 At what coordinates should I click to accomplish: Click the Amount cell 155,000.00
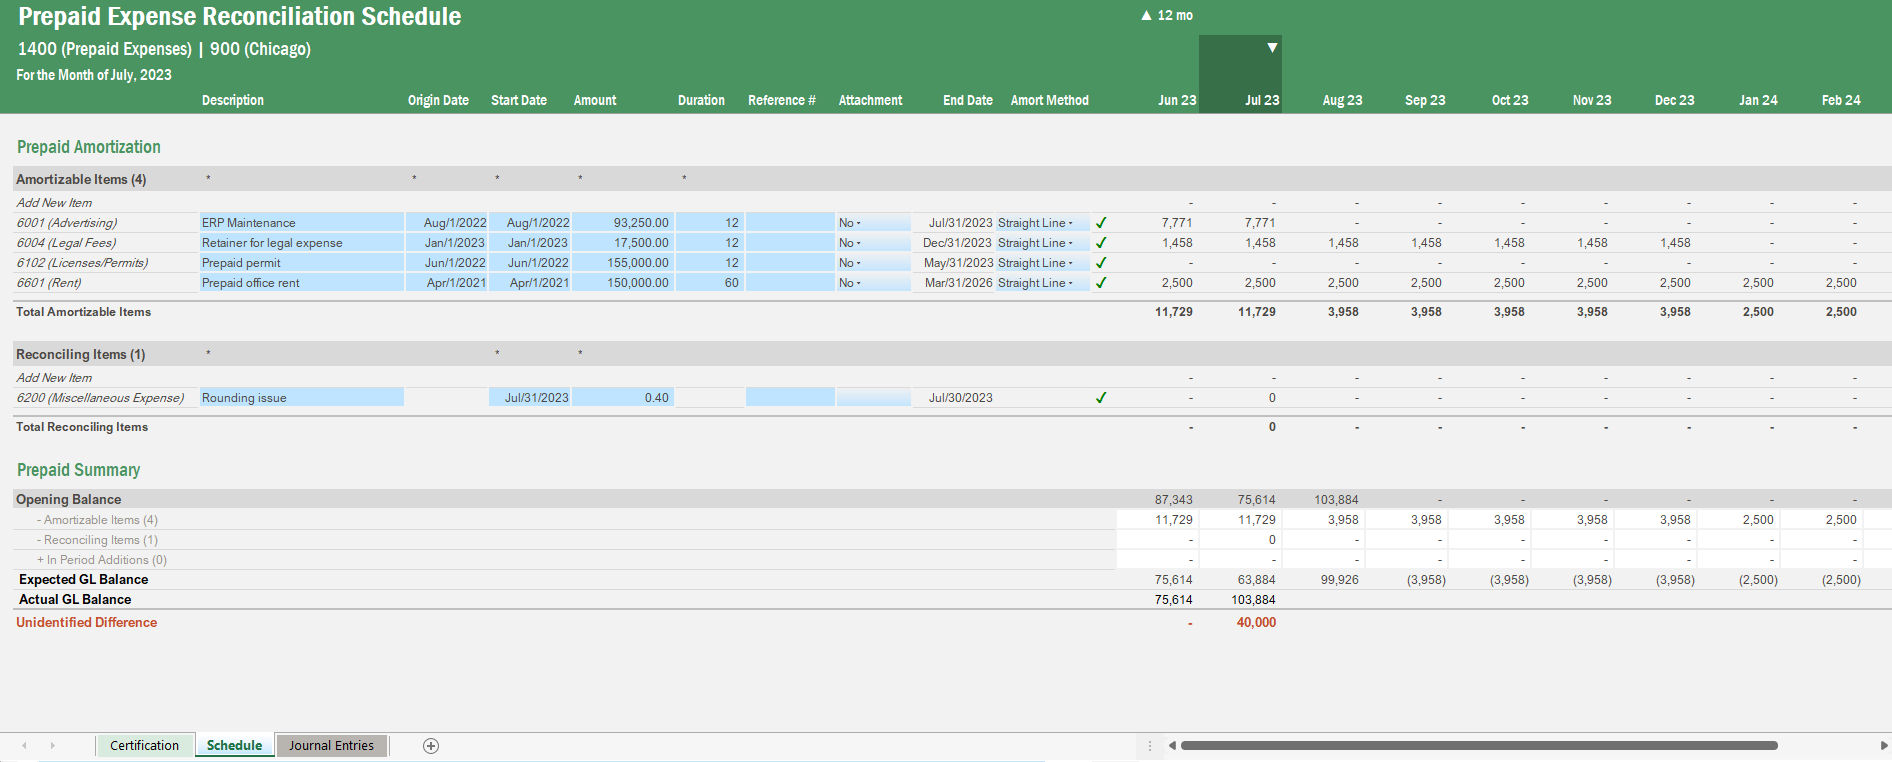coord(622,263)
